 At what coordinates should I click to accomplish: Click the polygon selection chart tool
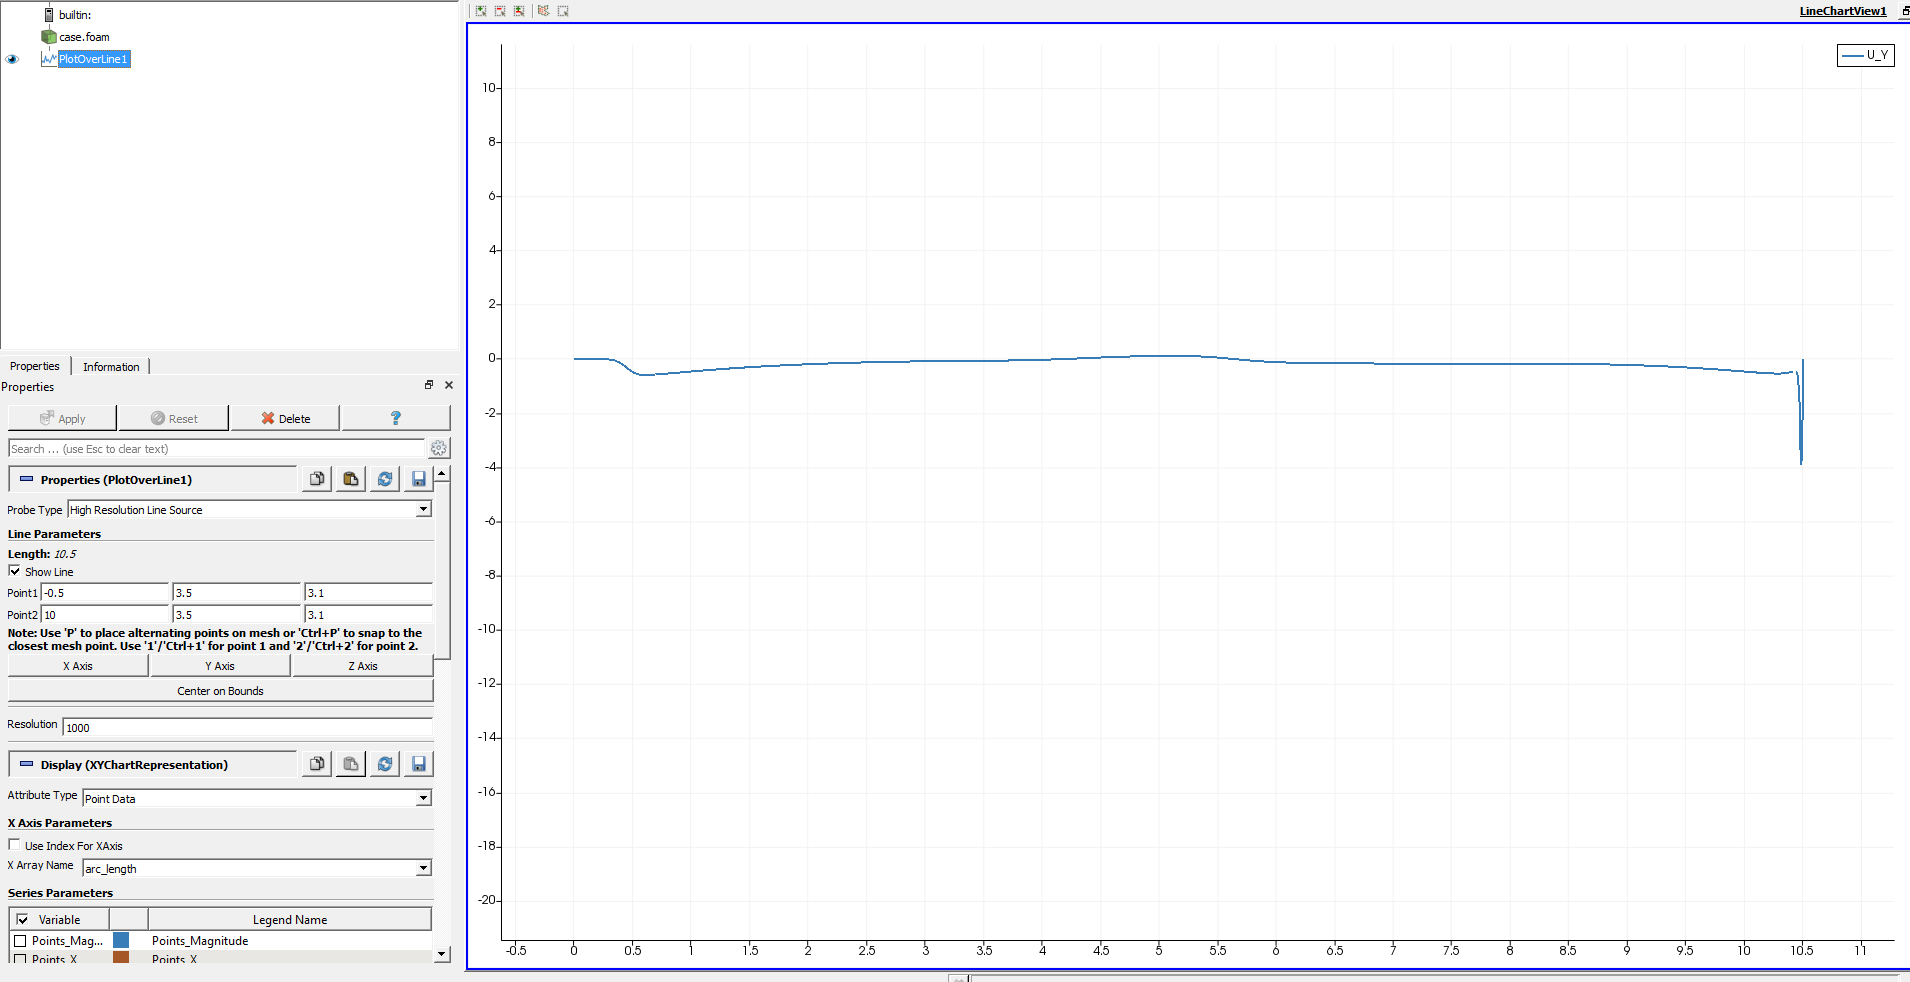pyautogui.click(x=543, y=11)
